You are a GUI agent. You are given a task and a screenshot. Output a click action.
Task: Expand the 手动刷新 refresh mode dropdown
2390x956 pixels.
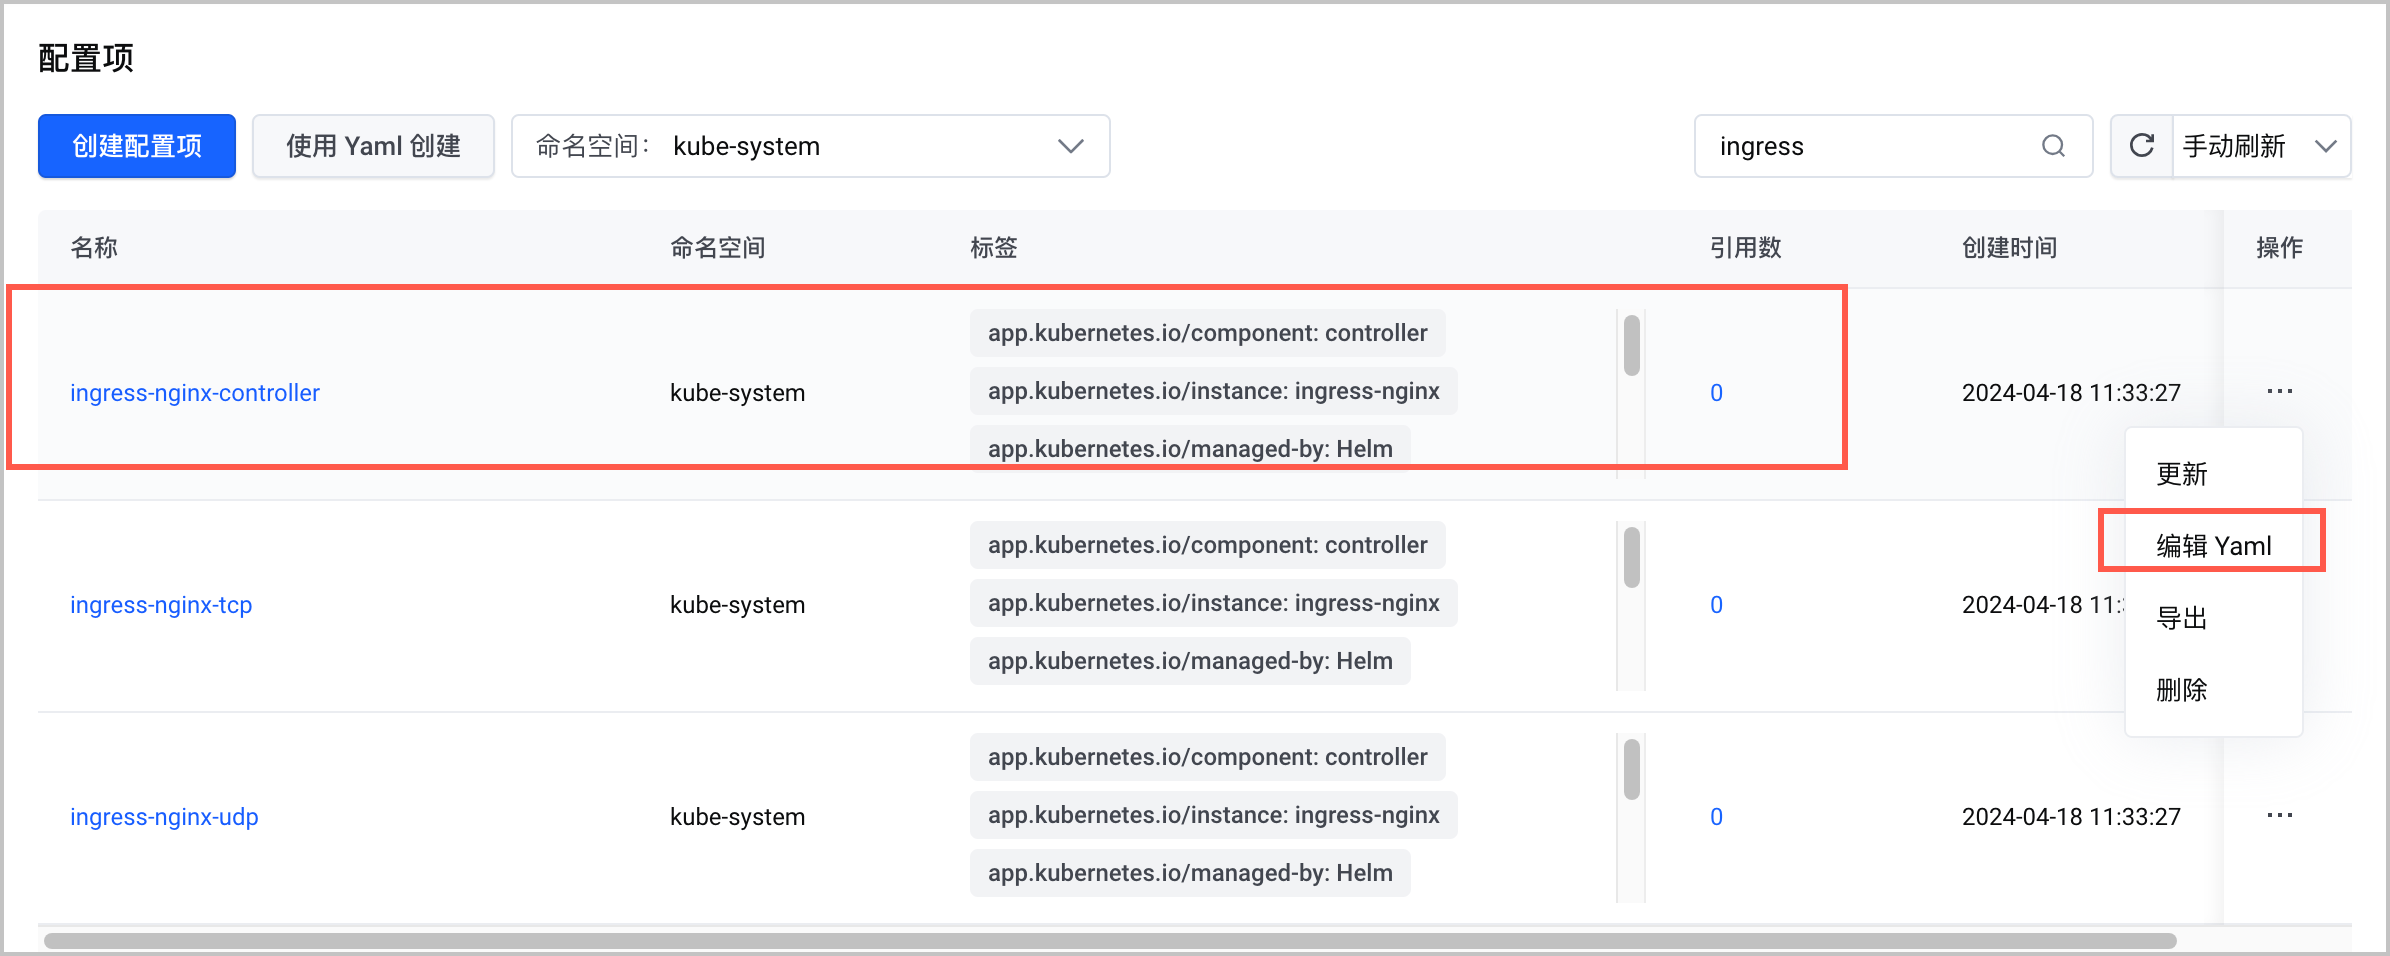[2261, 146]
